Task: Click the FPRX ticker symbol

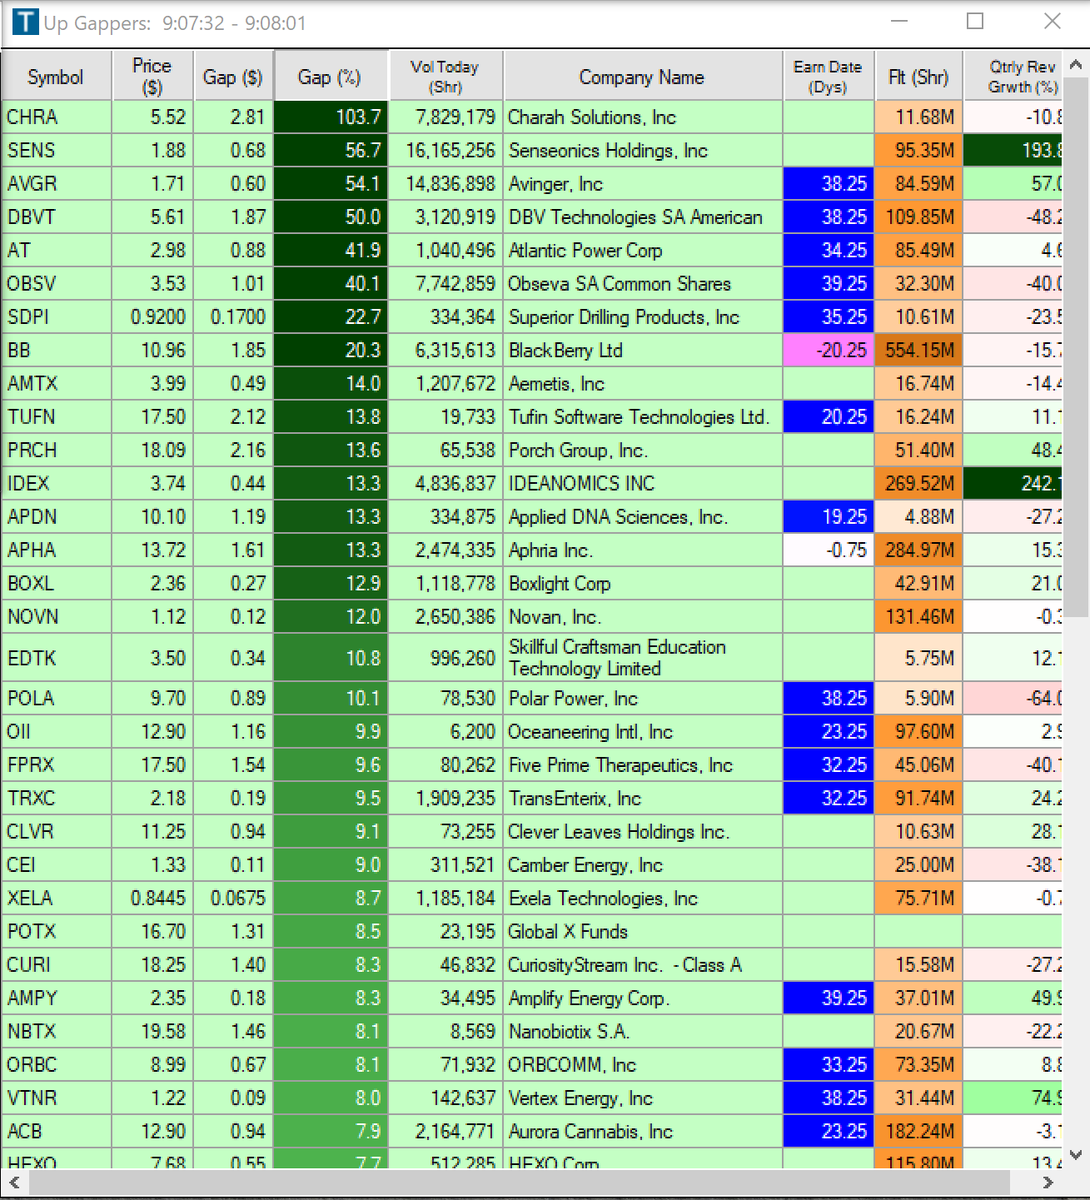Action: [x=31, y=765]
